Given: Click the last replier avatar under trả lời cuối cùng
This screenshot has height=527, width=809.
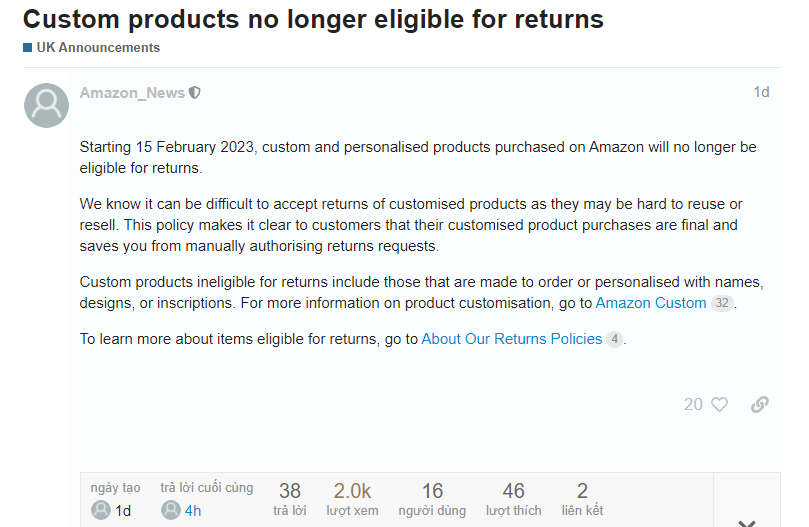Looking at the screenshot, I should click(170, 510).
